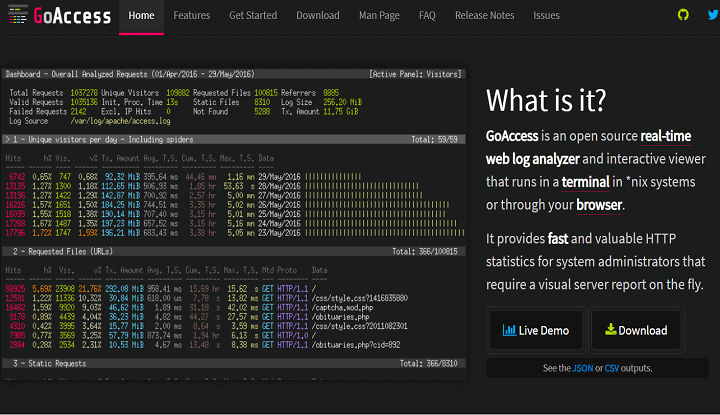The height and width of the screenshot is (415, 720).
Task: Open the GitHub icon link
Action: (x=683, y=15)
